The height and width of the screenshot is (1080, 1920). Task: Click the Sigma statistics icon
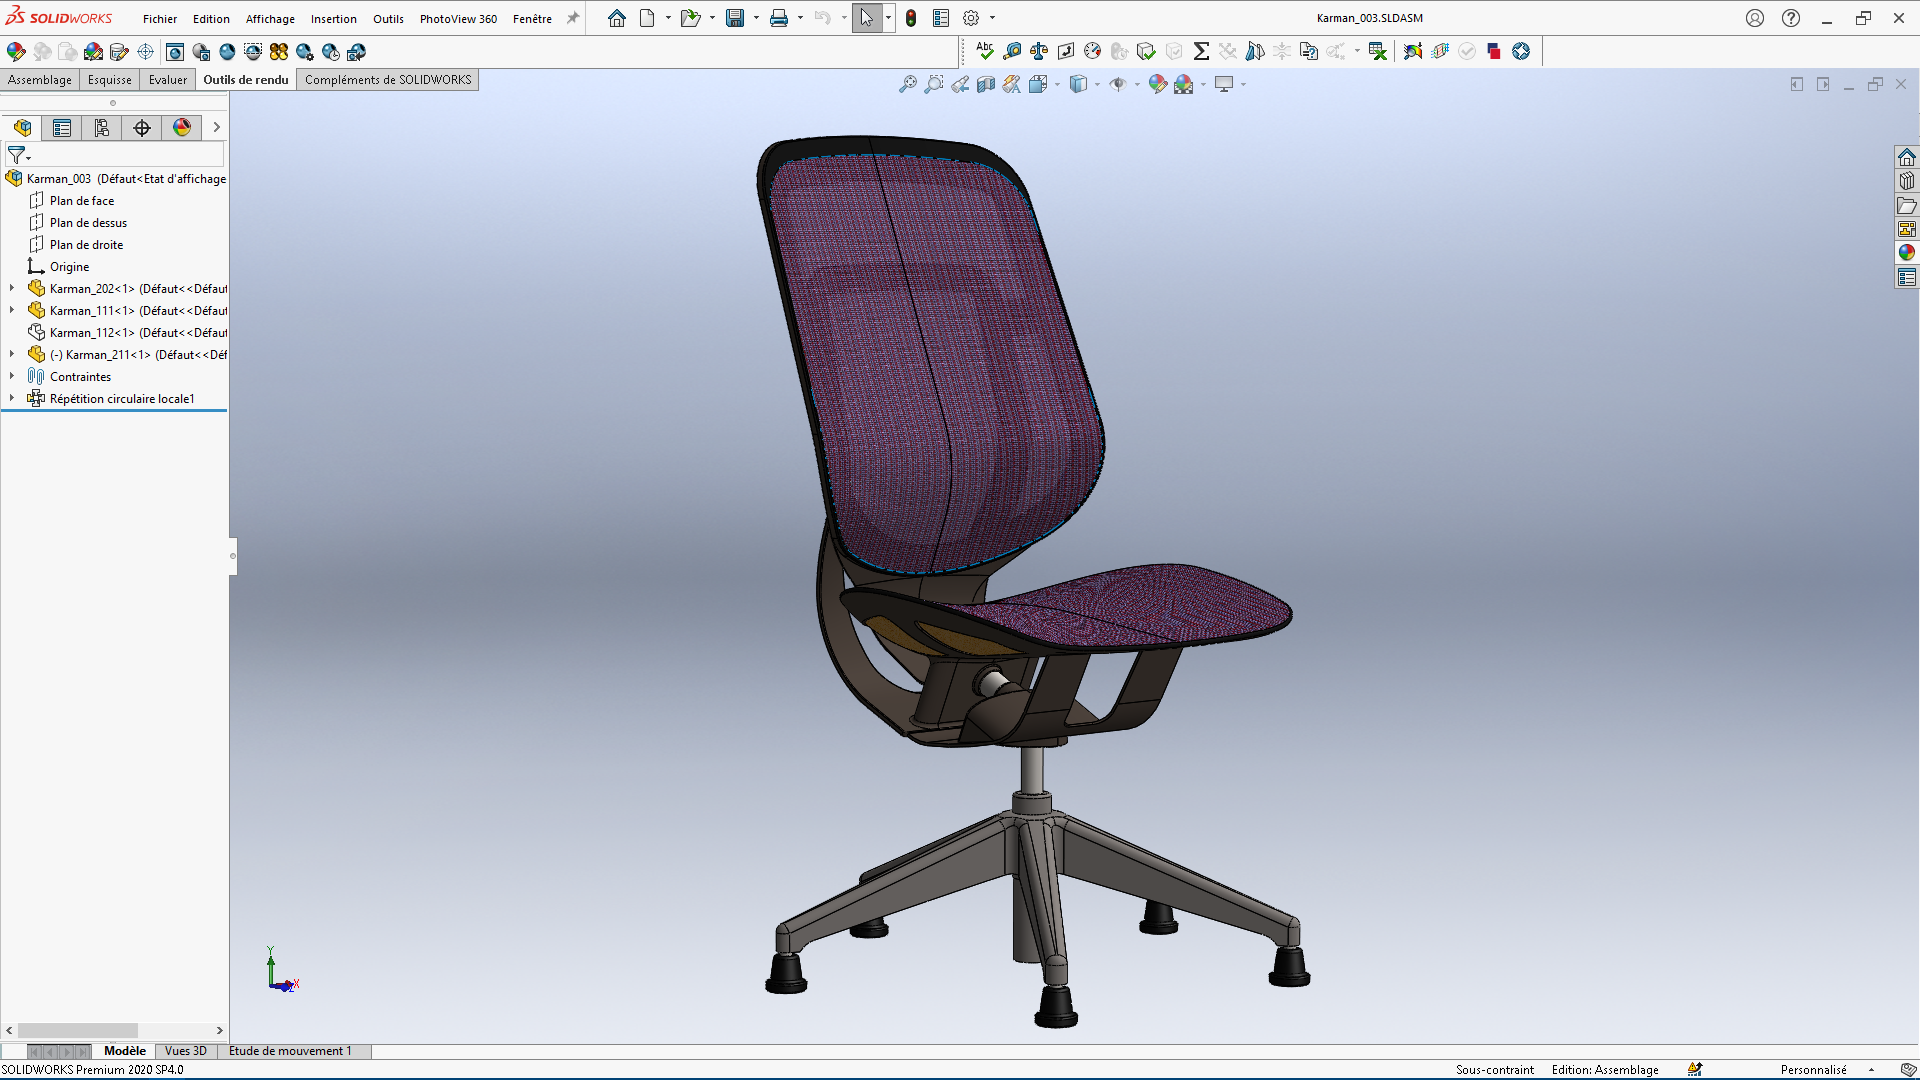[x=1201, y=51]
